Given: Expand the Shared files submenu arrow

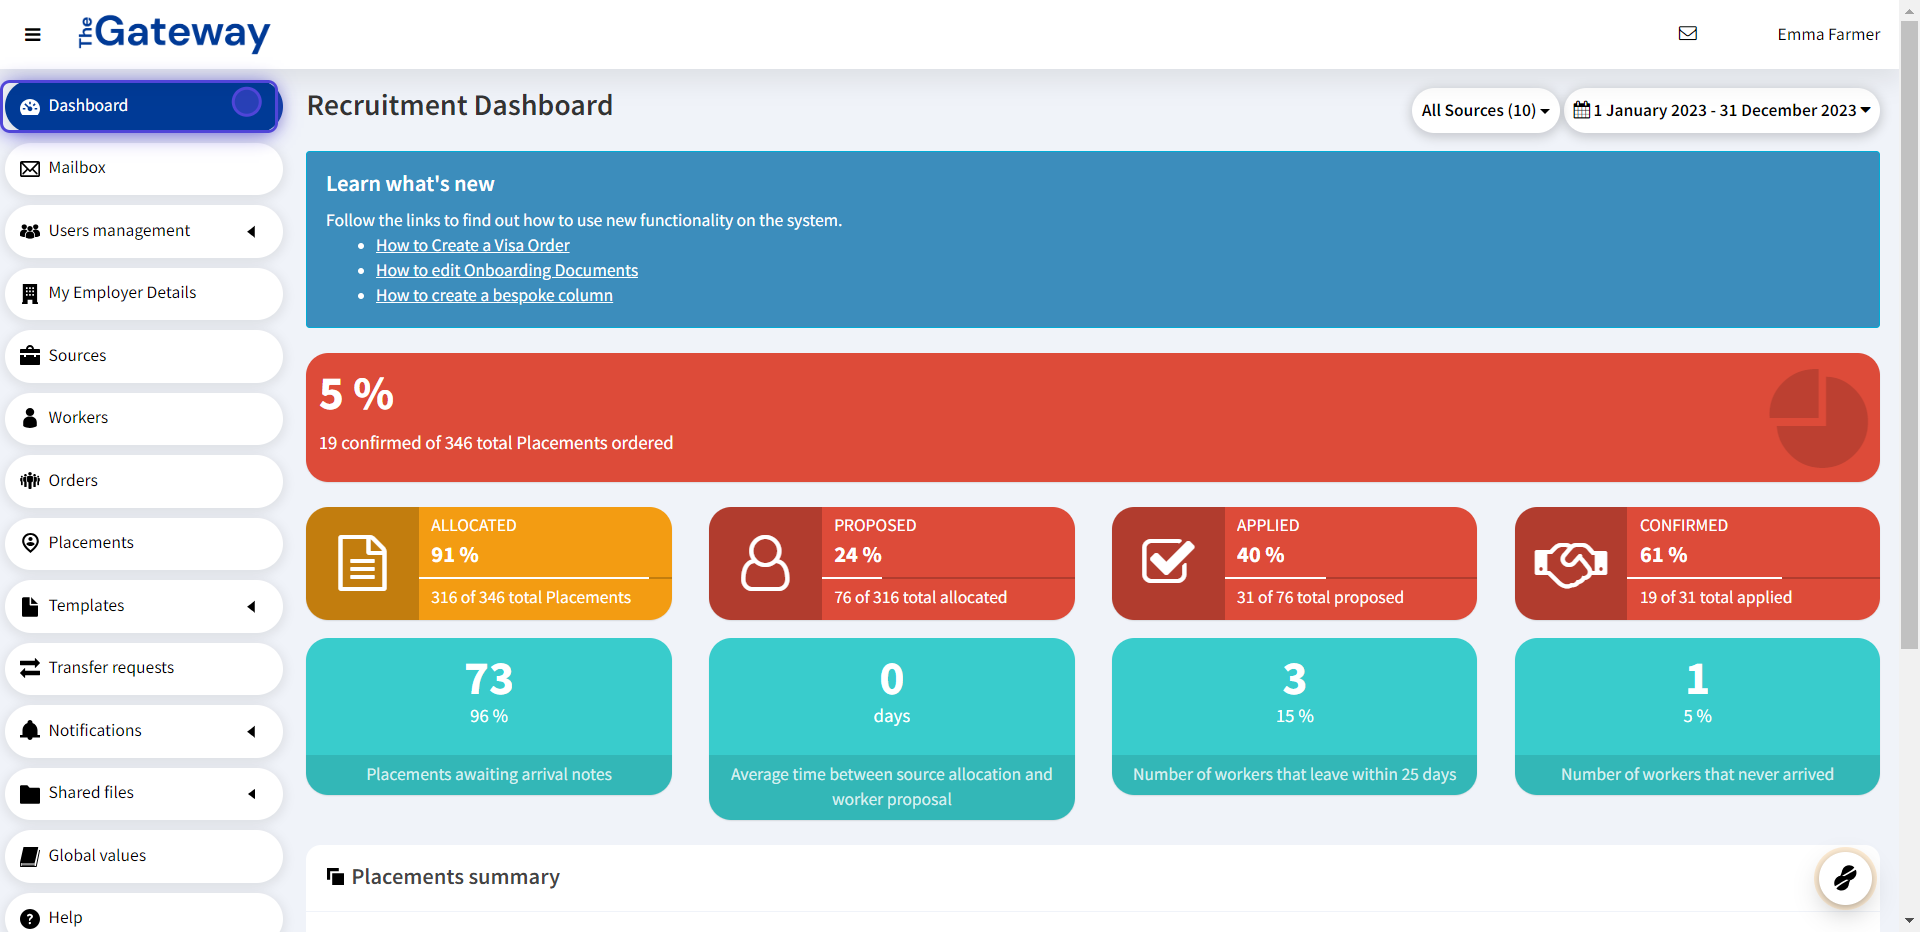Looking at the screenshot, I should 251,794.
